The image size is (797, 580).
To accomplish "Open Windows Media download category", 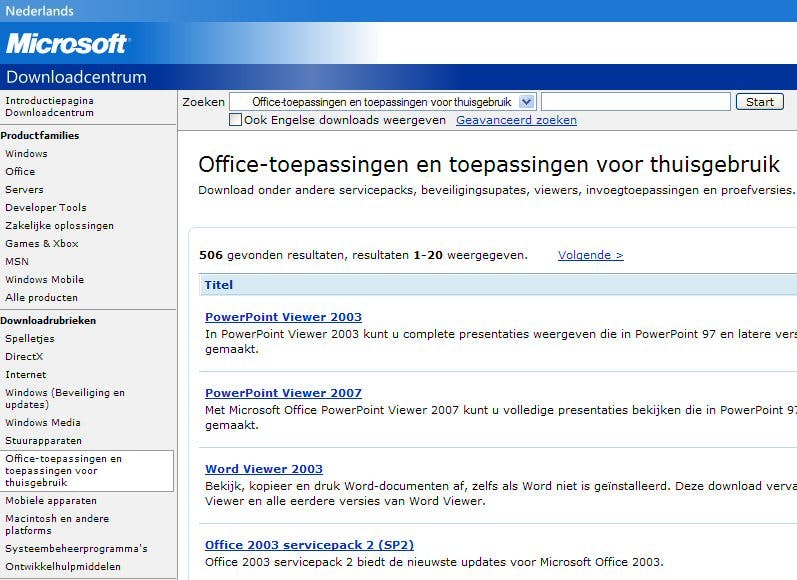I will 43,422.
